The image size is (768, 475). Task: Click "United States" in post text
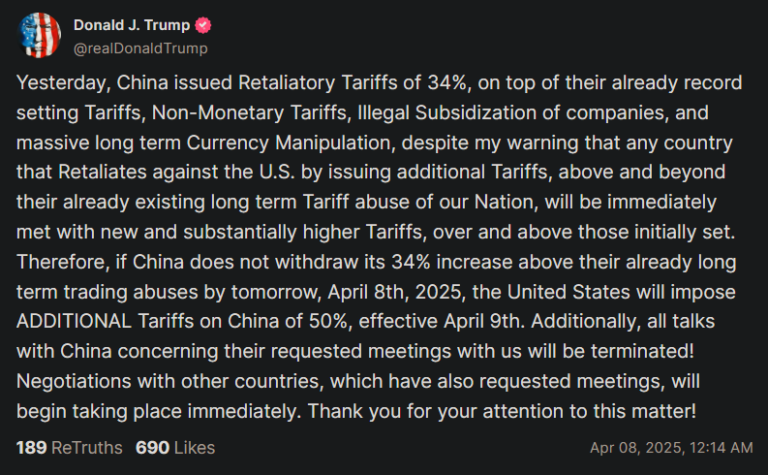tap(568, 292)
